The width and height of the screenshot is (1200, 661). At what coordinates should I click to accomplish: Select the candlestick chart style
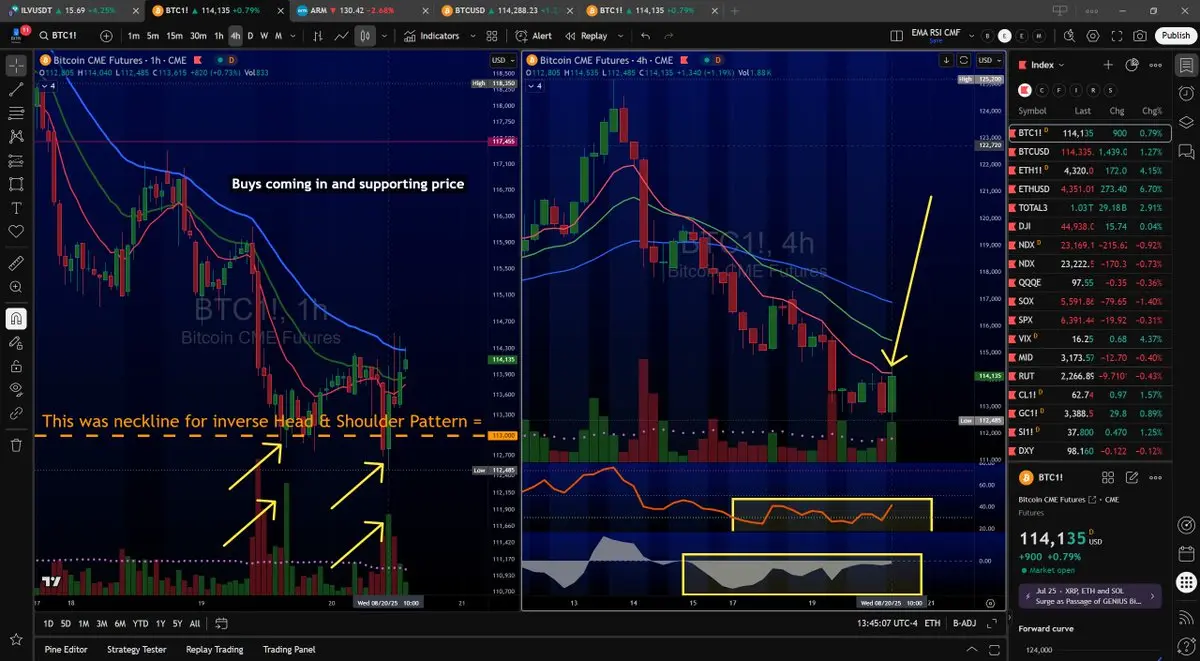[364, 35]
